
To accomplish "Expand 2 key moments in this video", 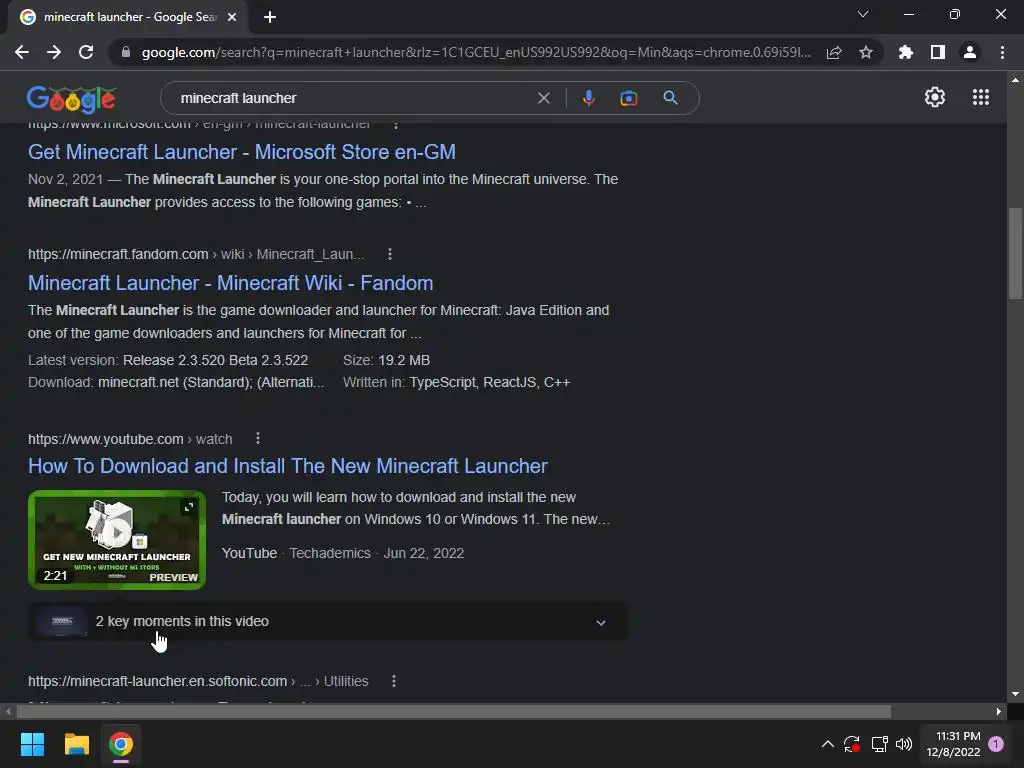I will click(x=328, y=621).
